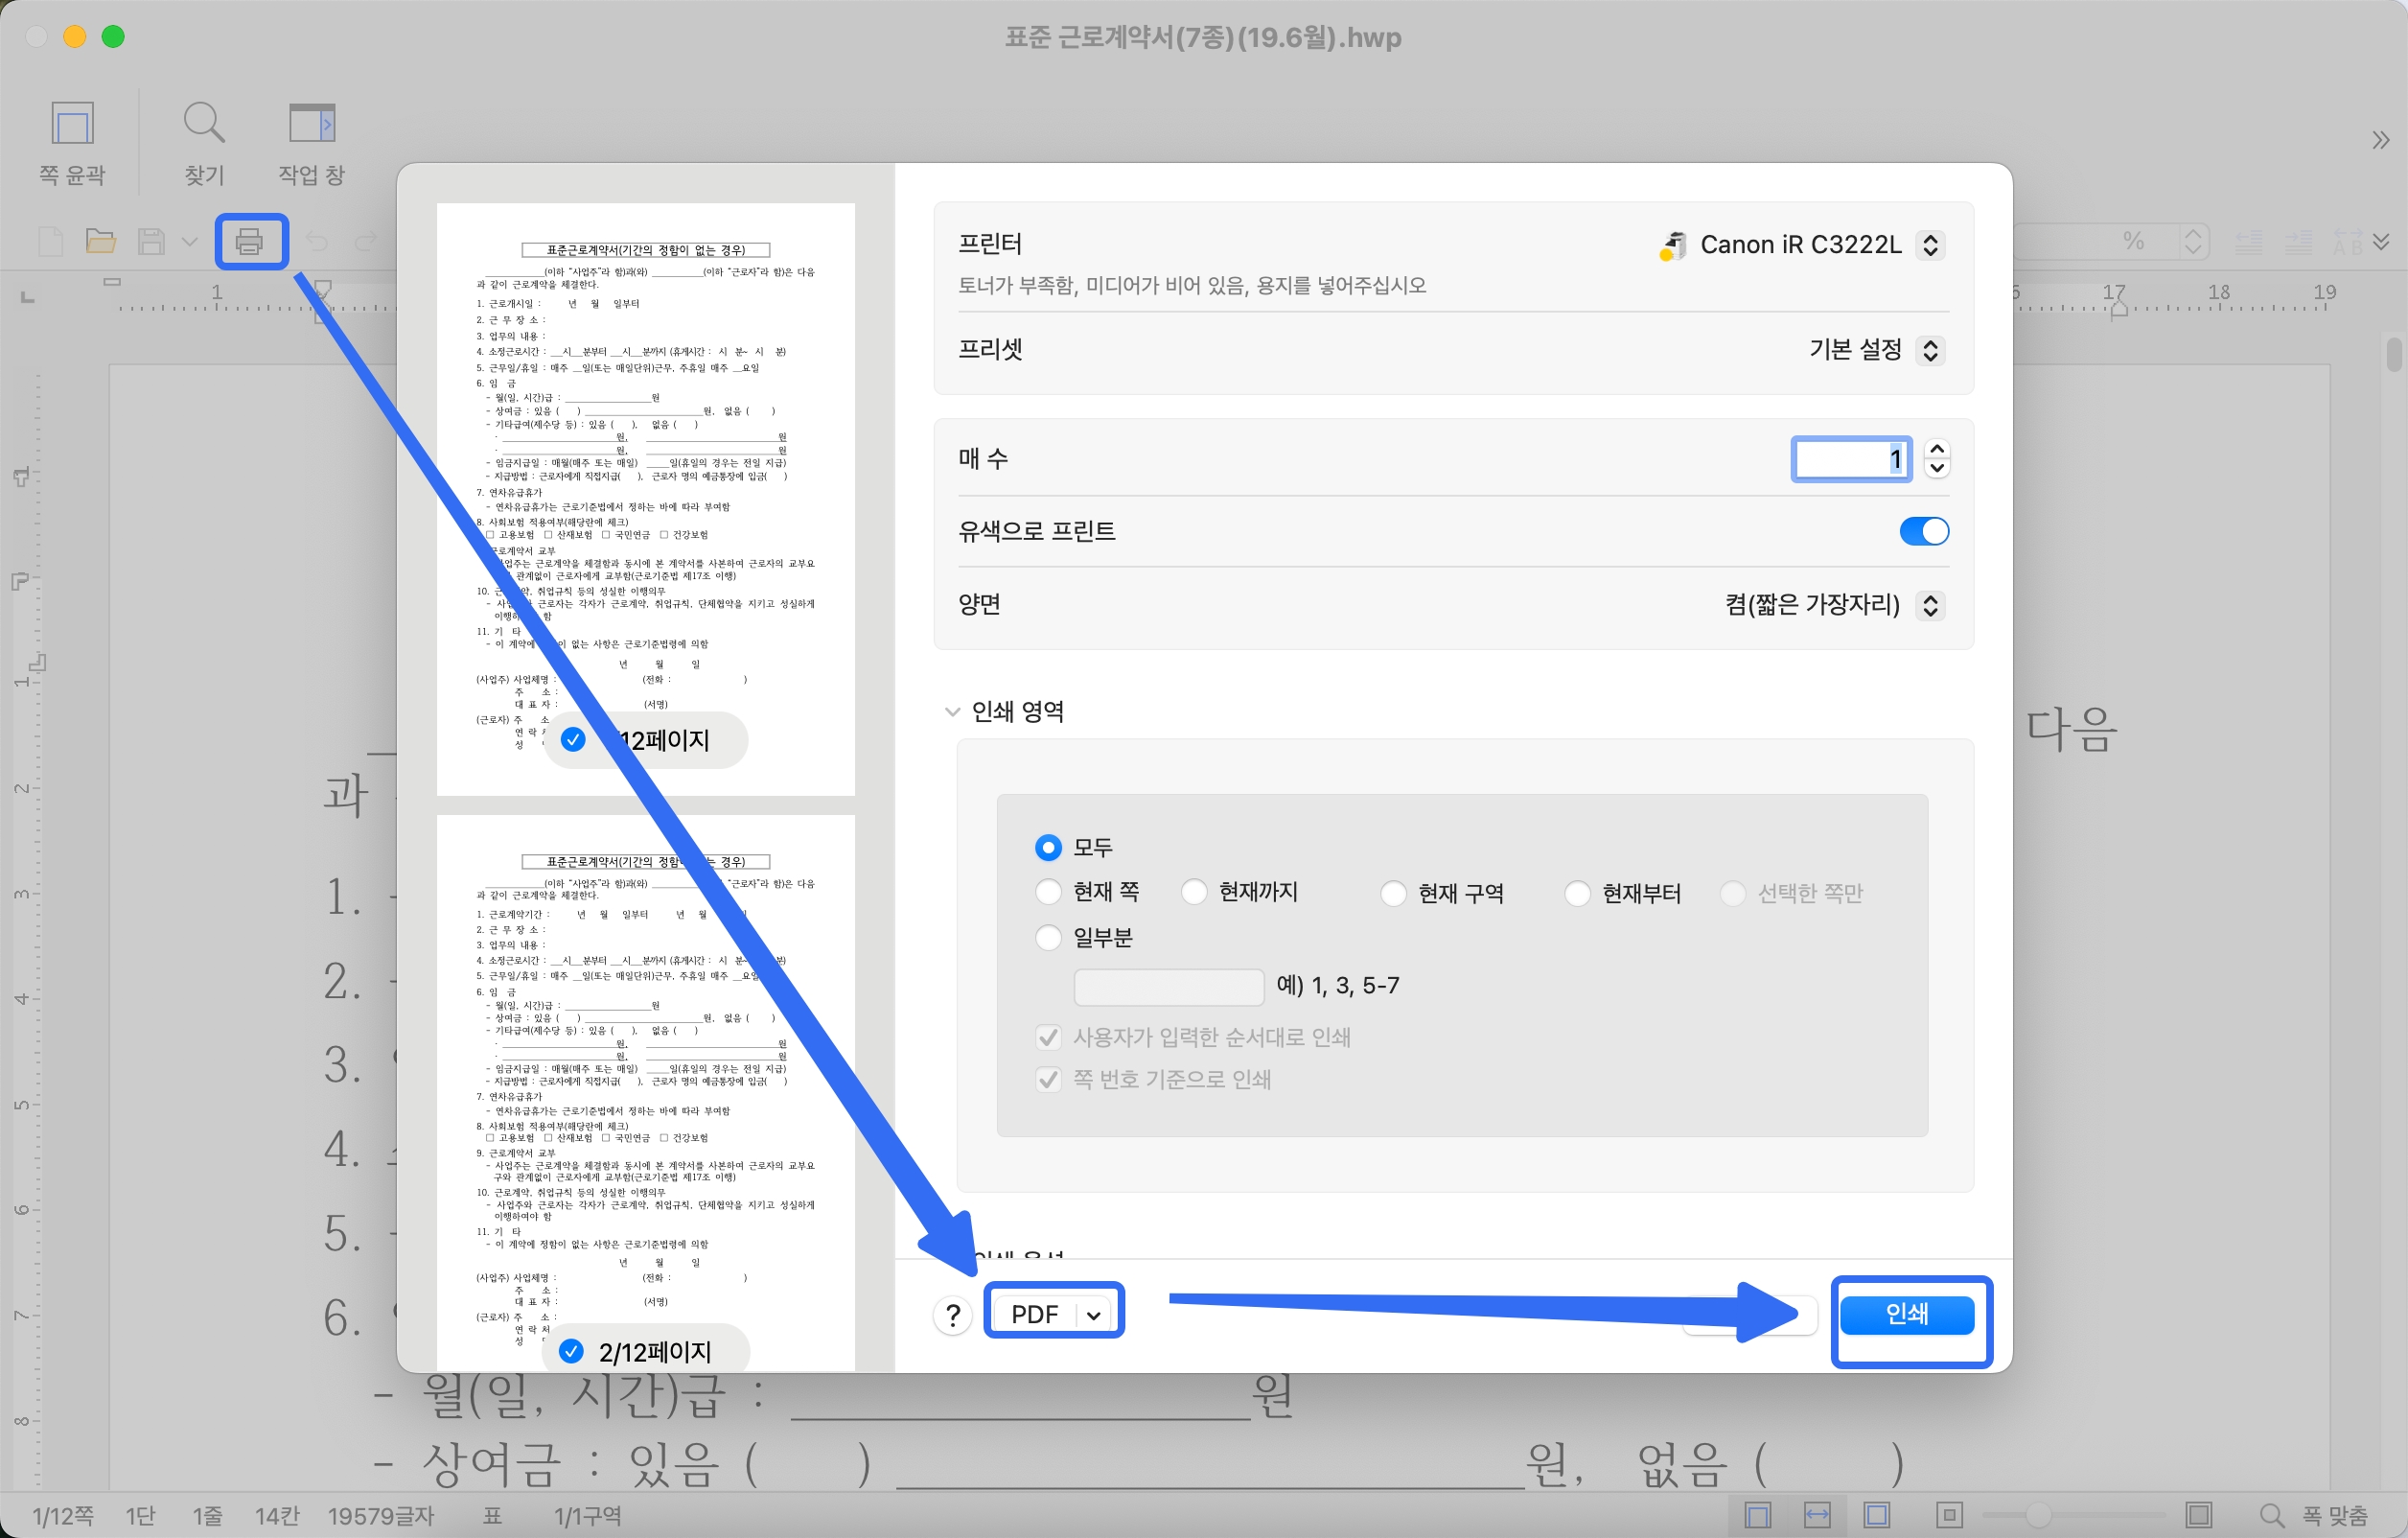Select the 현재까지 radio button
The width and height of the screenshot is (2408, 1538).
coord(1194,891)
